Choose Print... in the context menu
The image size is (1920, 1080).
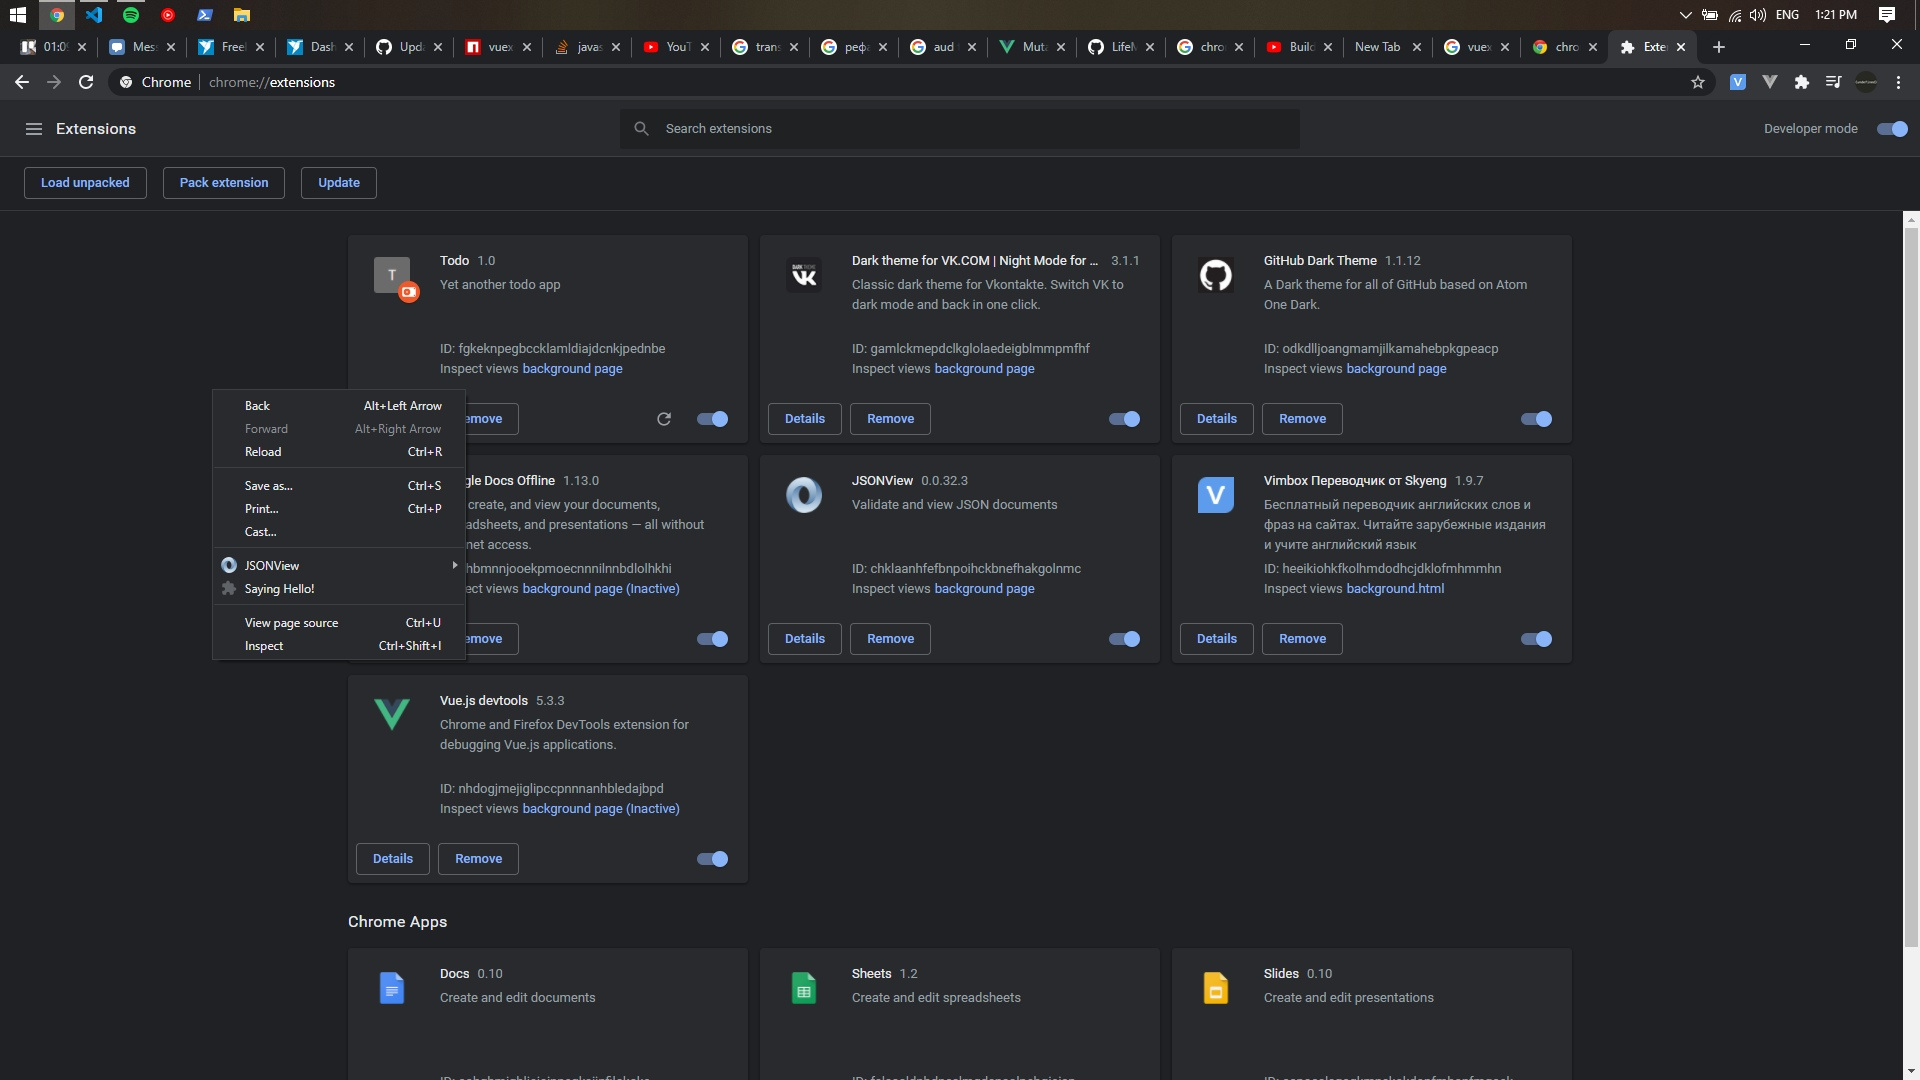(x=339, y=509)
